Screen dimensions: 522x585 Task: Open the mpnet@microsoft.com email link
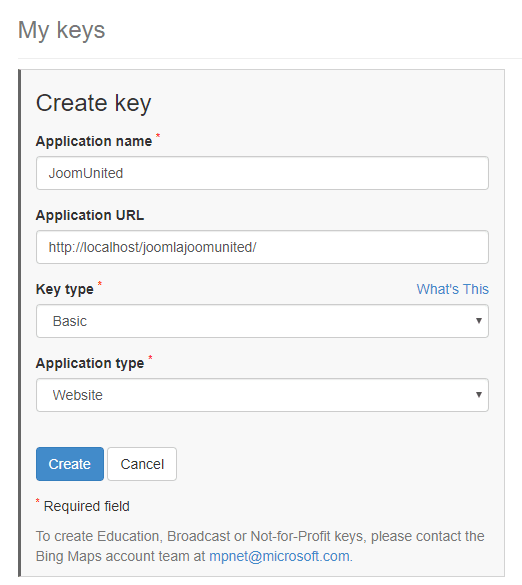coord(279,556)
